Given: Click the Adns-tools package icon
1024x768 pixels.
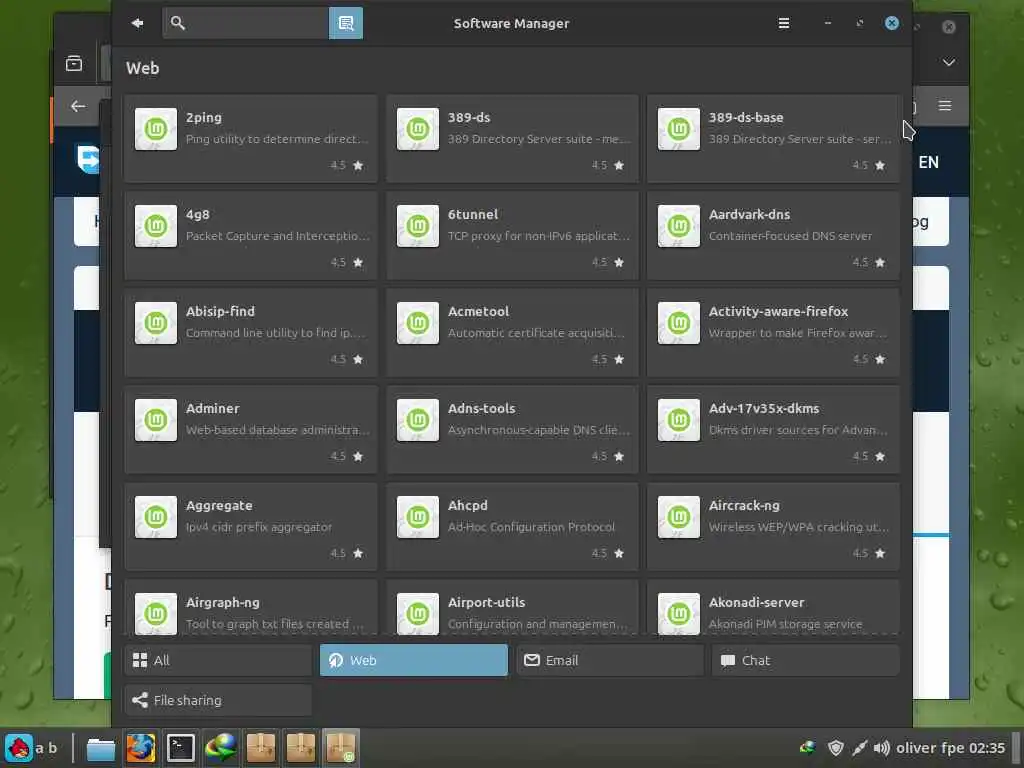Looking at the screenshot, I should coord(418,420).
